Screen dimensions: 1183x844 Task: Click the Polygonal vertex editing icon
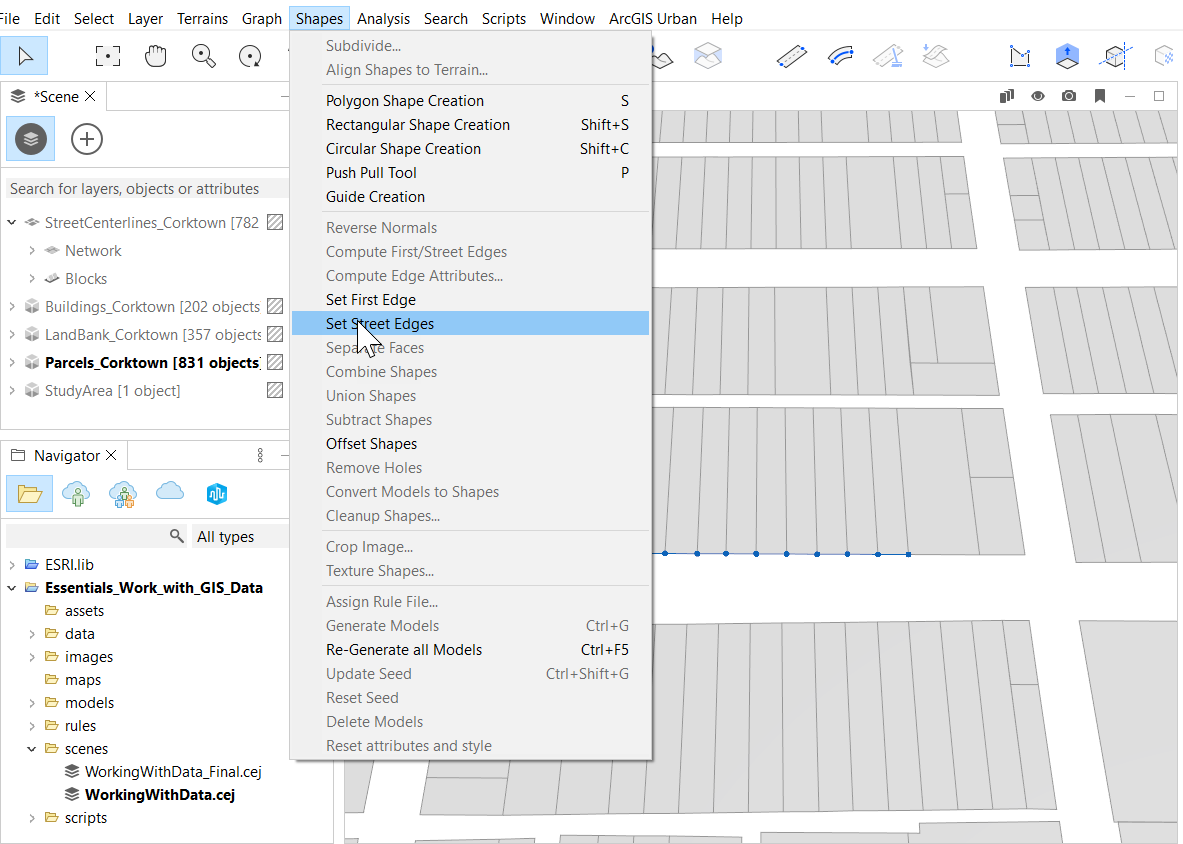[1020, 56]
